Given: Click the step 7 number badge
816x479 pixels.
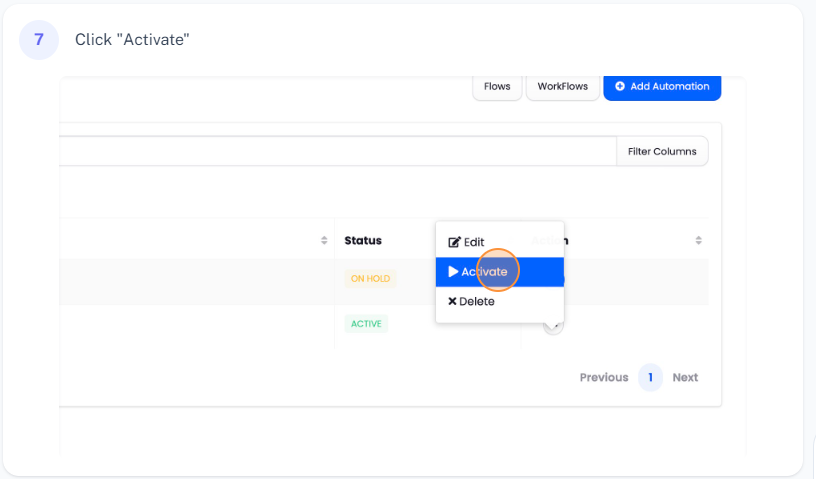Looking at the screenshot, I should click(x=39, y=40).
